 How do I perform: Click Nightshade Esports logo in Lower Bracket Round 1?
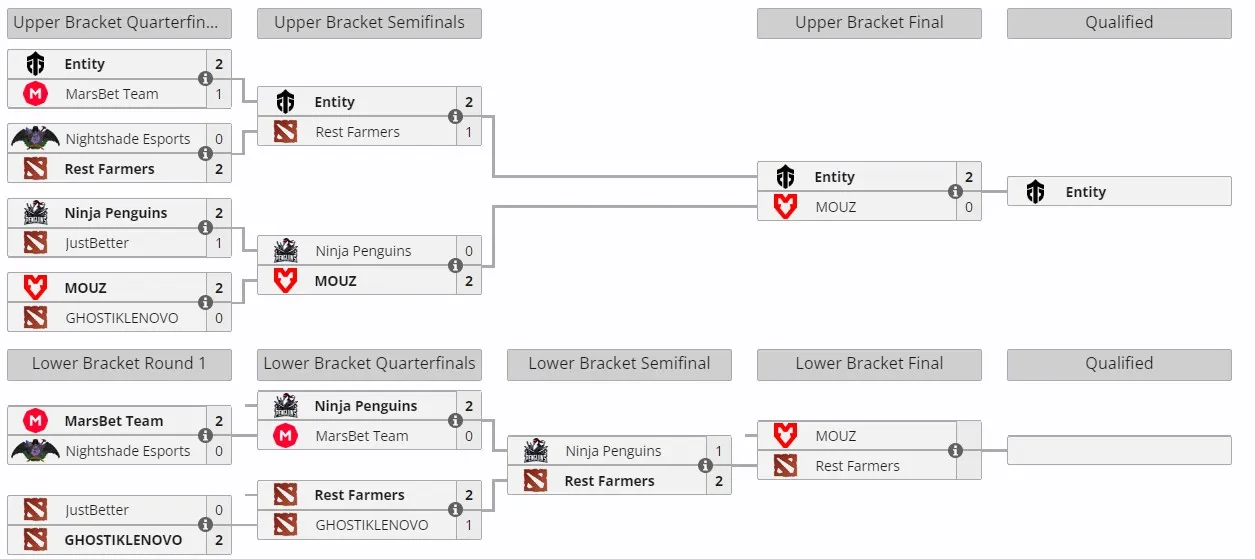tap(36, 451)
